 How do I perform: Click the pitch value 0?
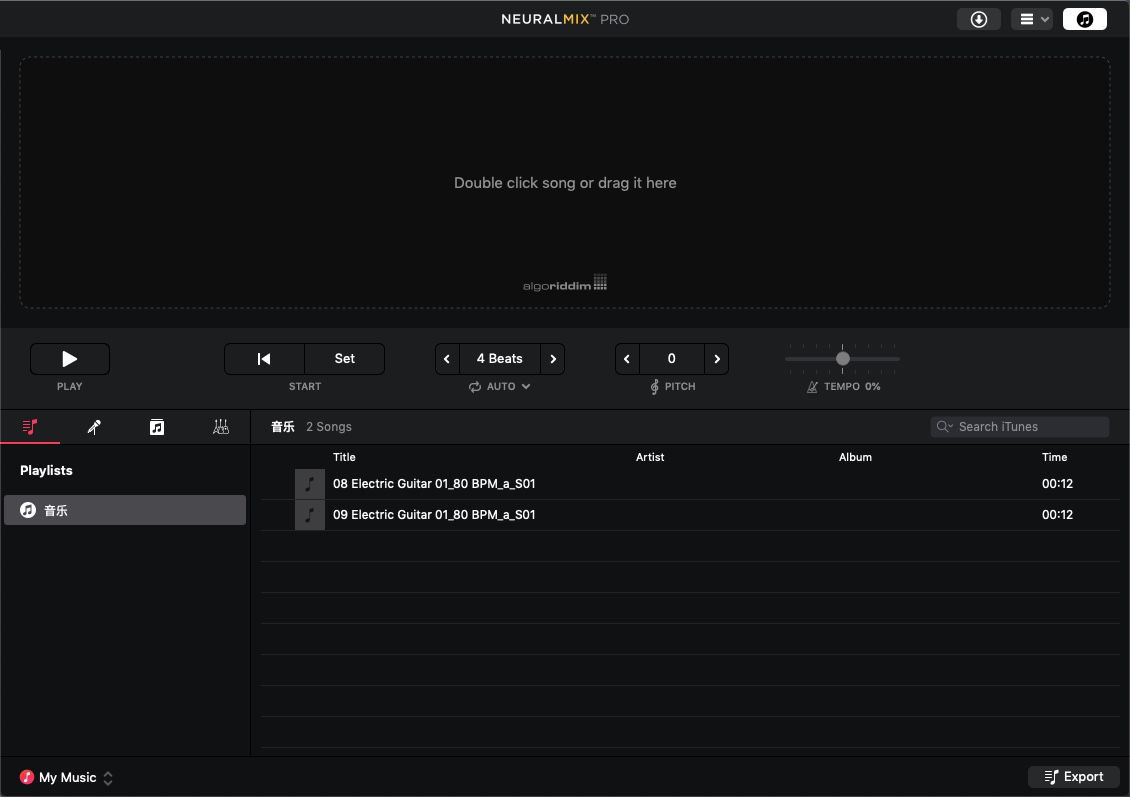click(672, 359)
